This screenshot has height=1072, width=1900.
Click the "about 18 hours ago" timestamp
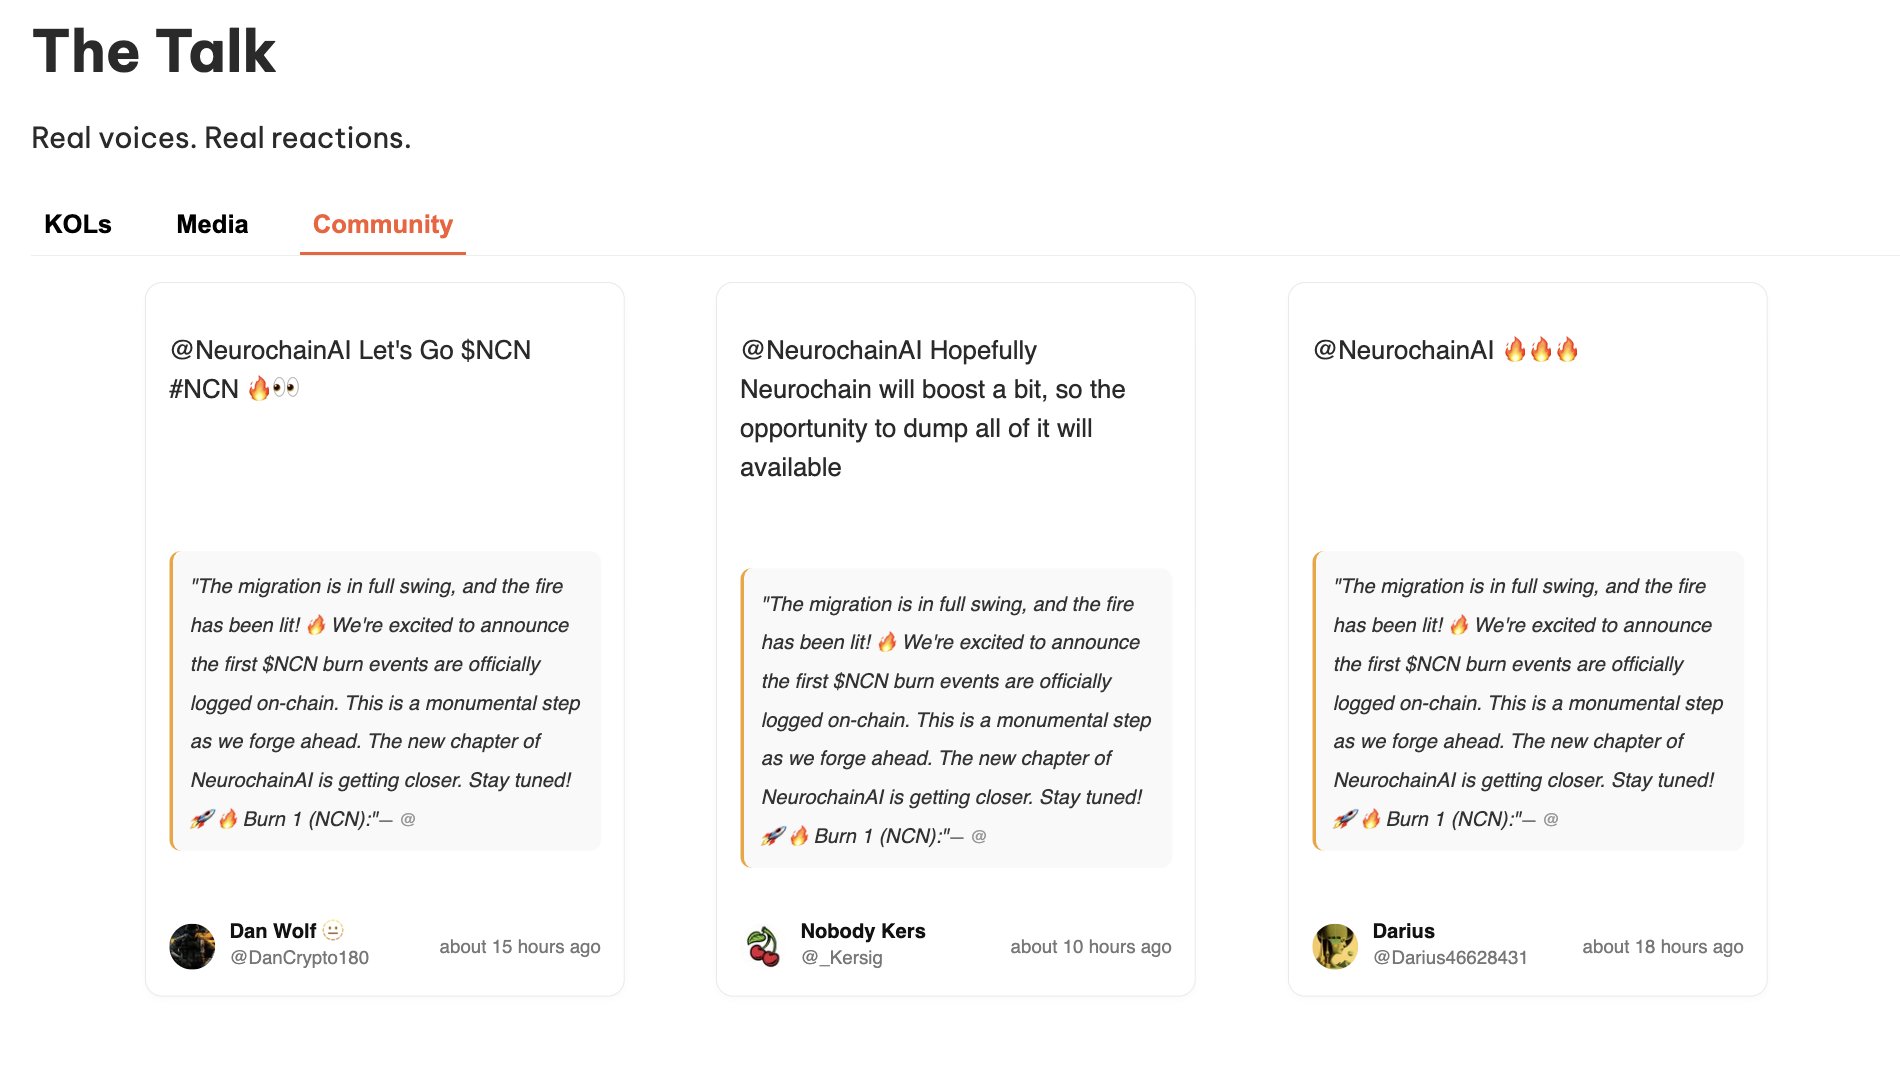1662,947
